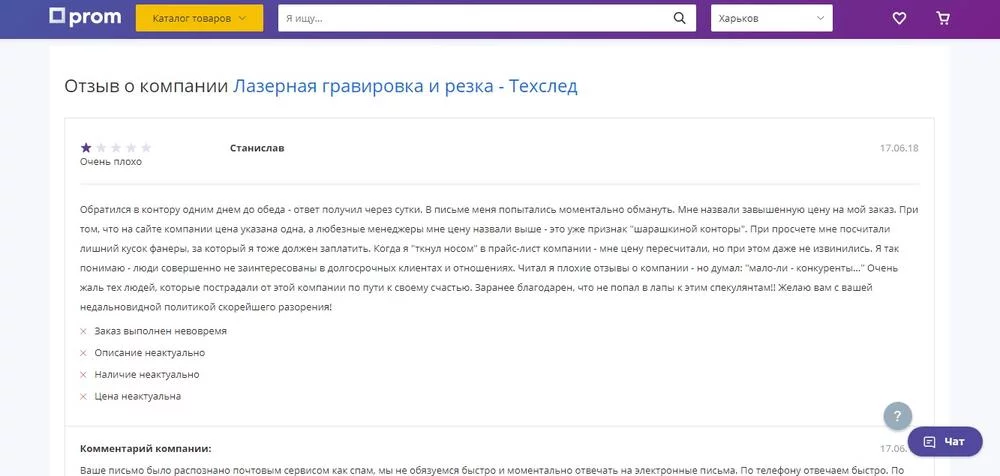Open favorites via the heart icon

click(x=899, y=19)
